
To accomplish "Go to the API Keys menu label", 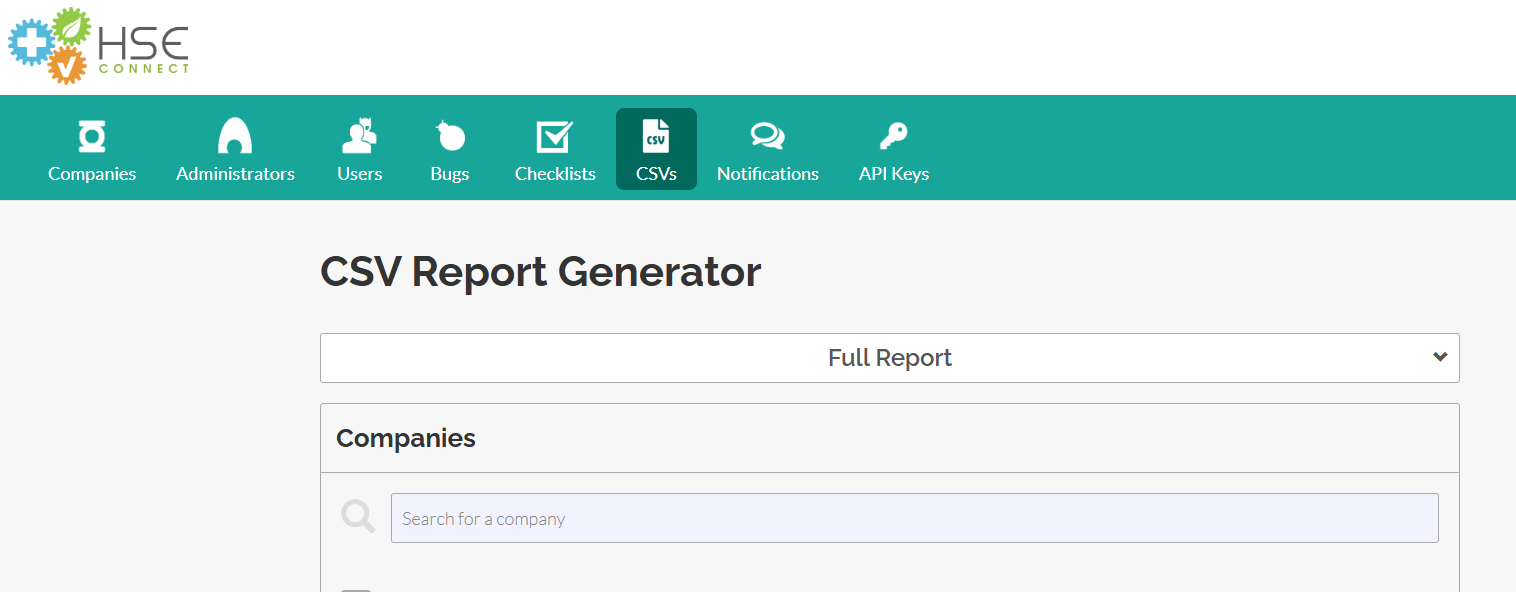I will [894, 174].
